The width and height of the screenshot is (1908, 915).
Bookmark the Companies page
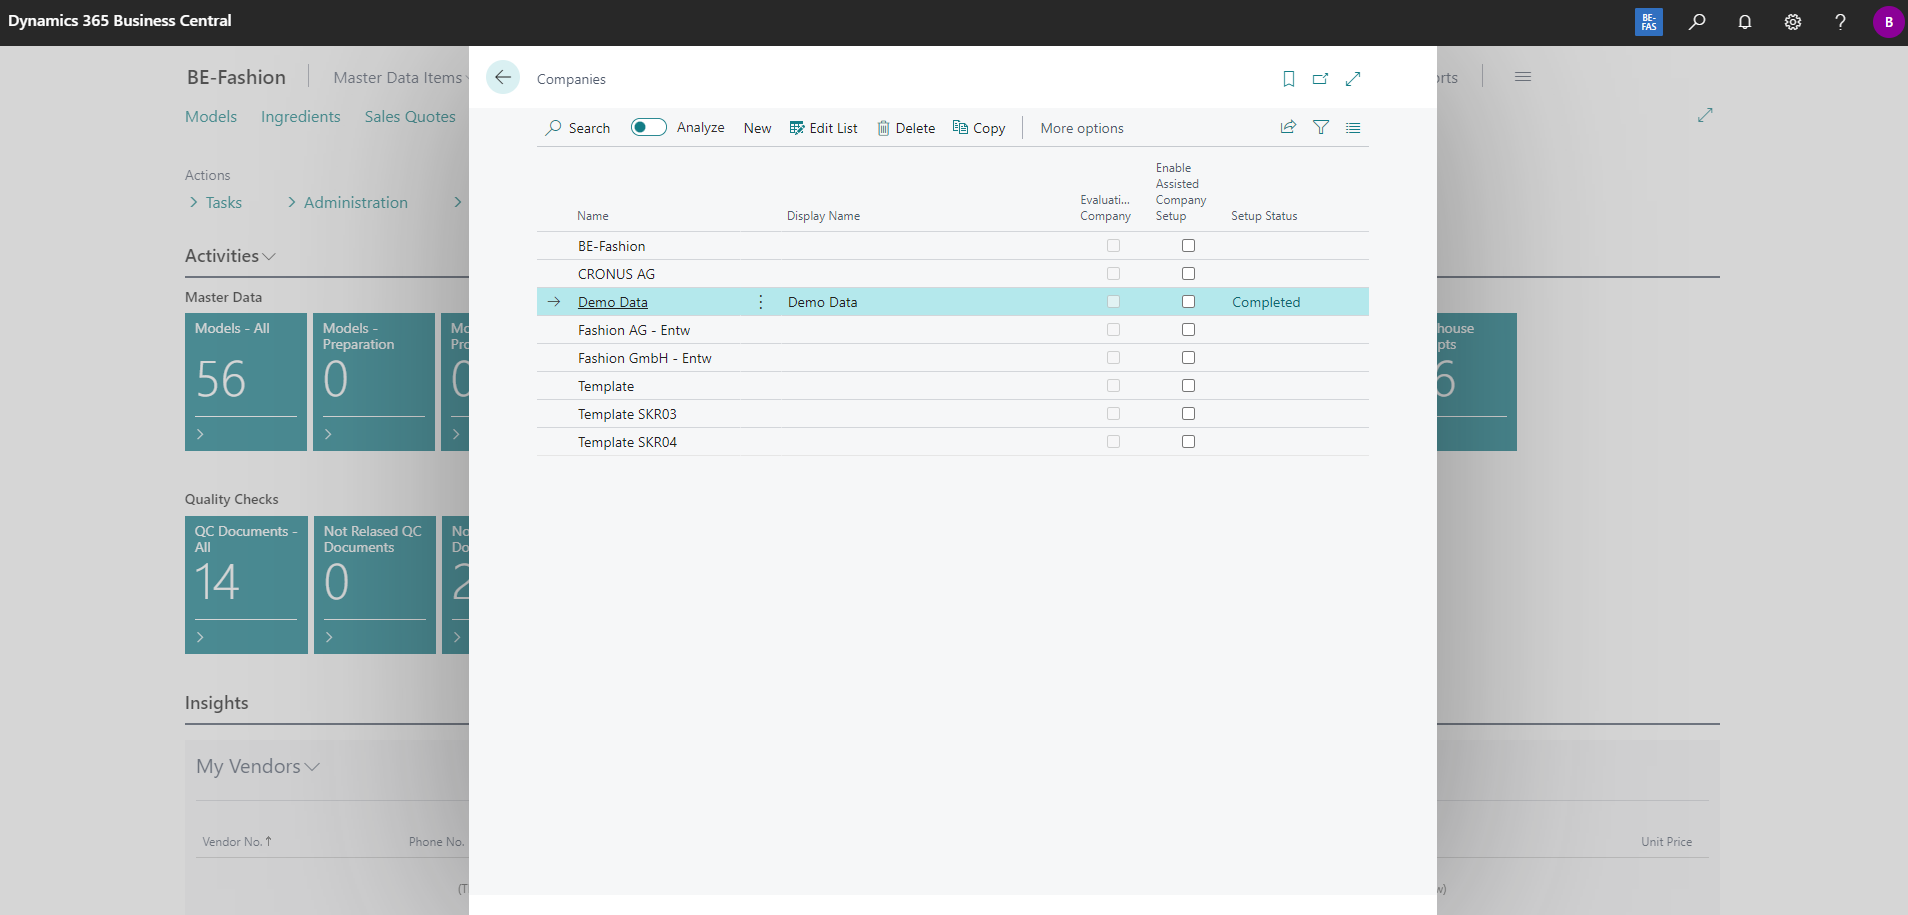point(1288,79)
